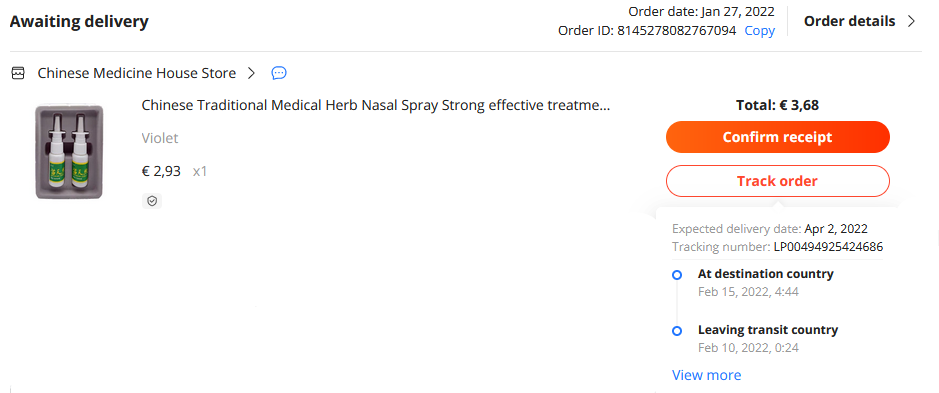Click the Leaving transit country timeline dot
The image size is (939, 393).
(677, 331)
